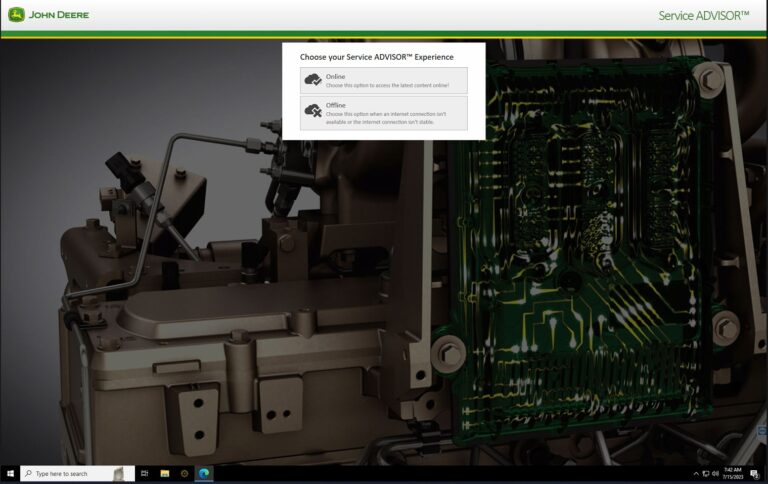768x484 pixels.
Task: Switch to Microsoft Edge in taskbar
Action: click(204, 474)
